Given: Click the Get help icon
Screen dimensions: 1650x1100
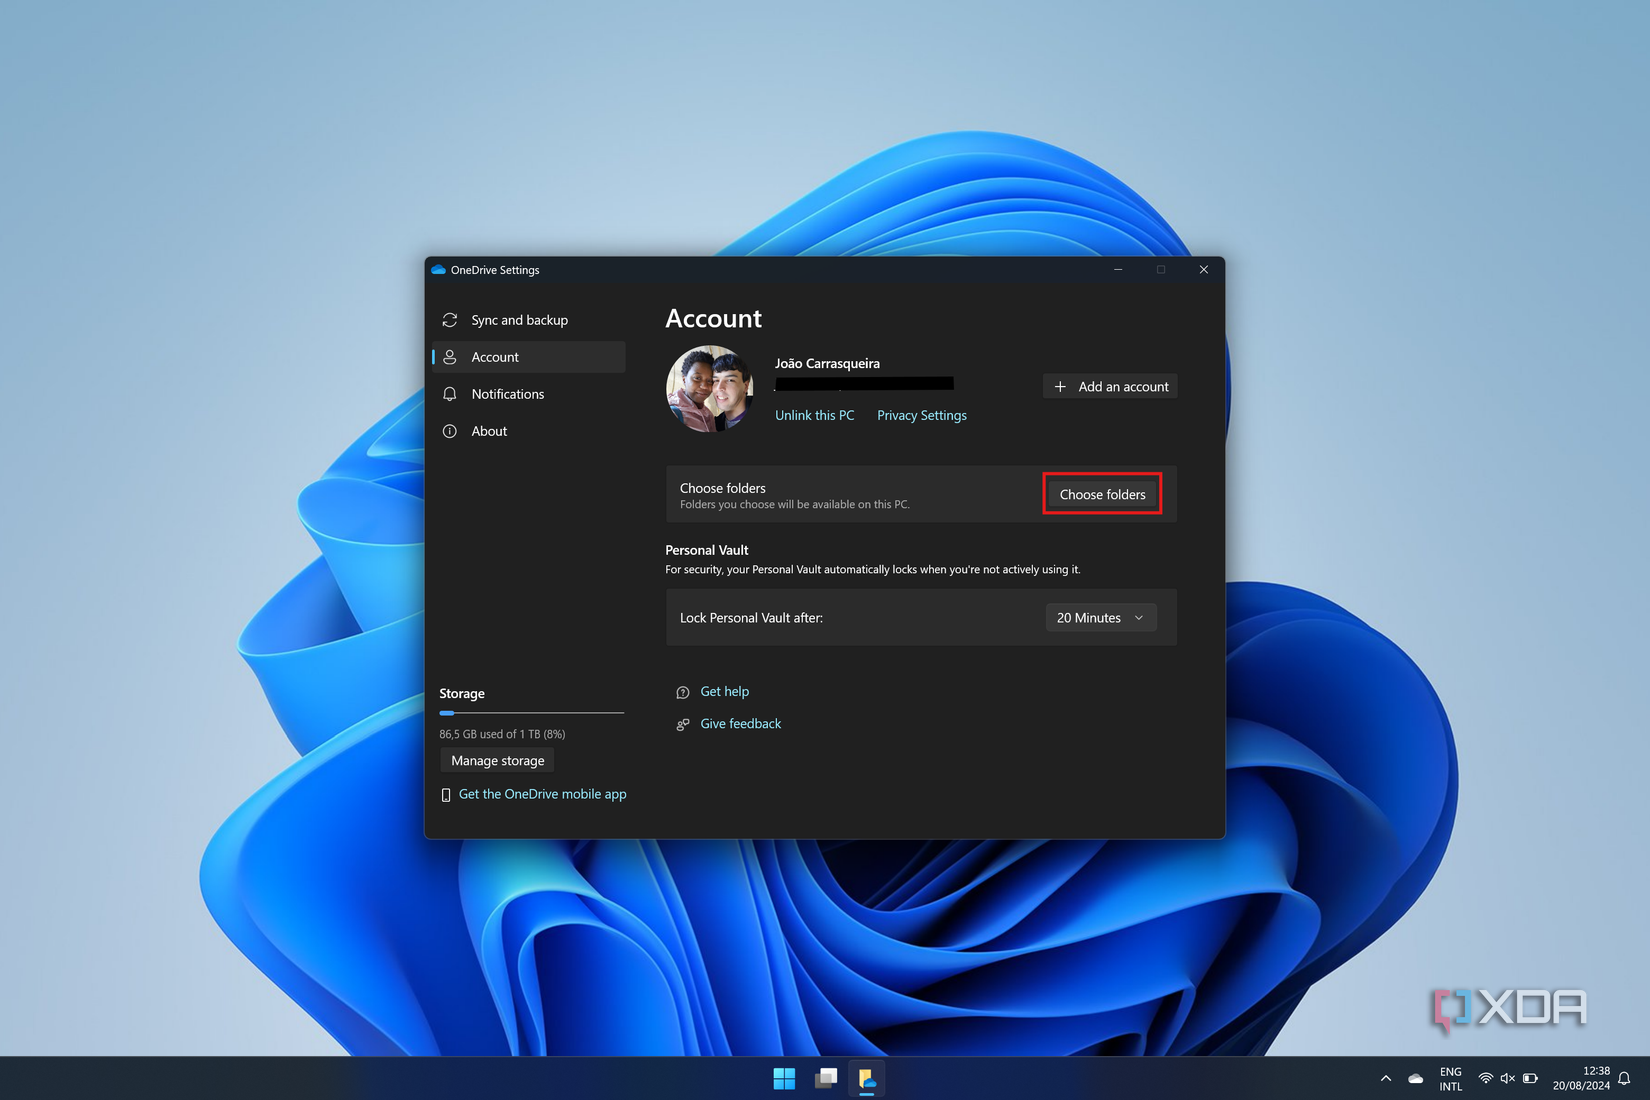Looking at the screenshot, I should click(x=682, y=691).
